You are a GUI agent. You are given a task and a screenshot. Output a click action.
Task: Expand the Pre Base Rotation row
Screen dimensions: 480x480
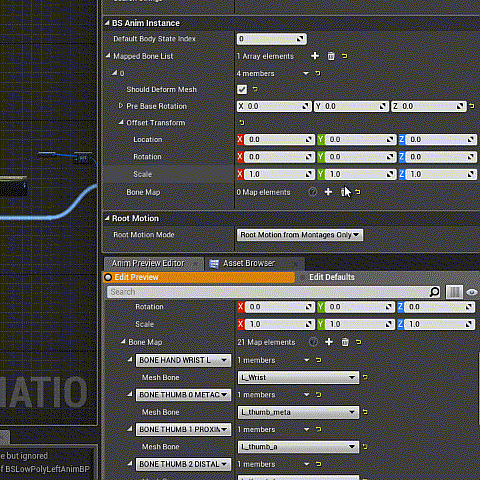coord(121,106)
